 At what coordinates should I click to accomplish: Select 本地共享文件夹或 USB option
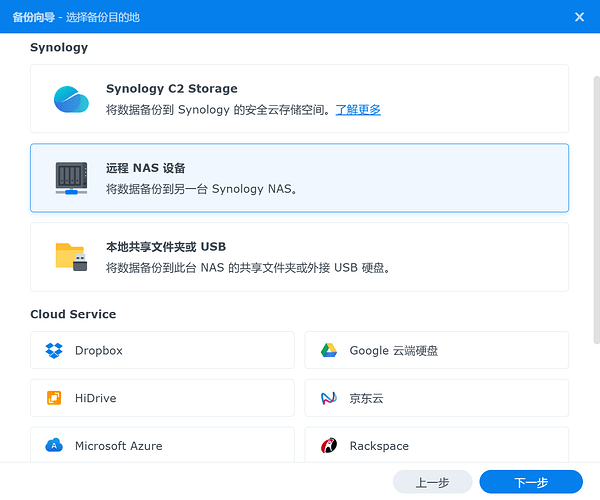click(x=300, y=256)
